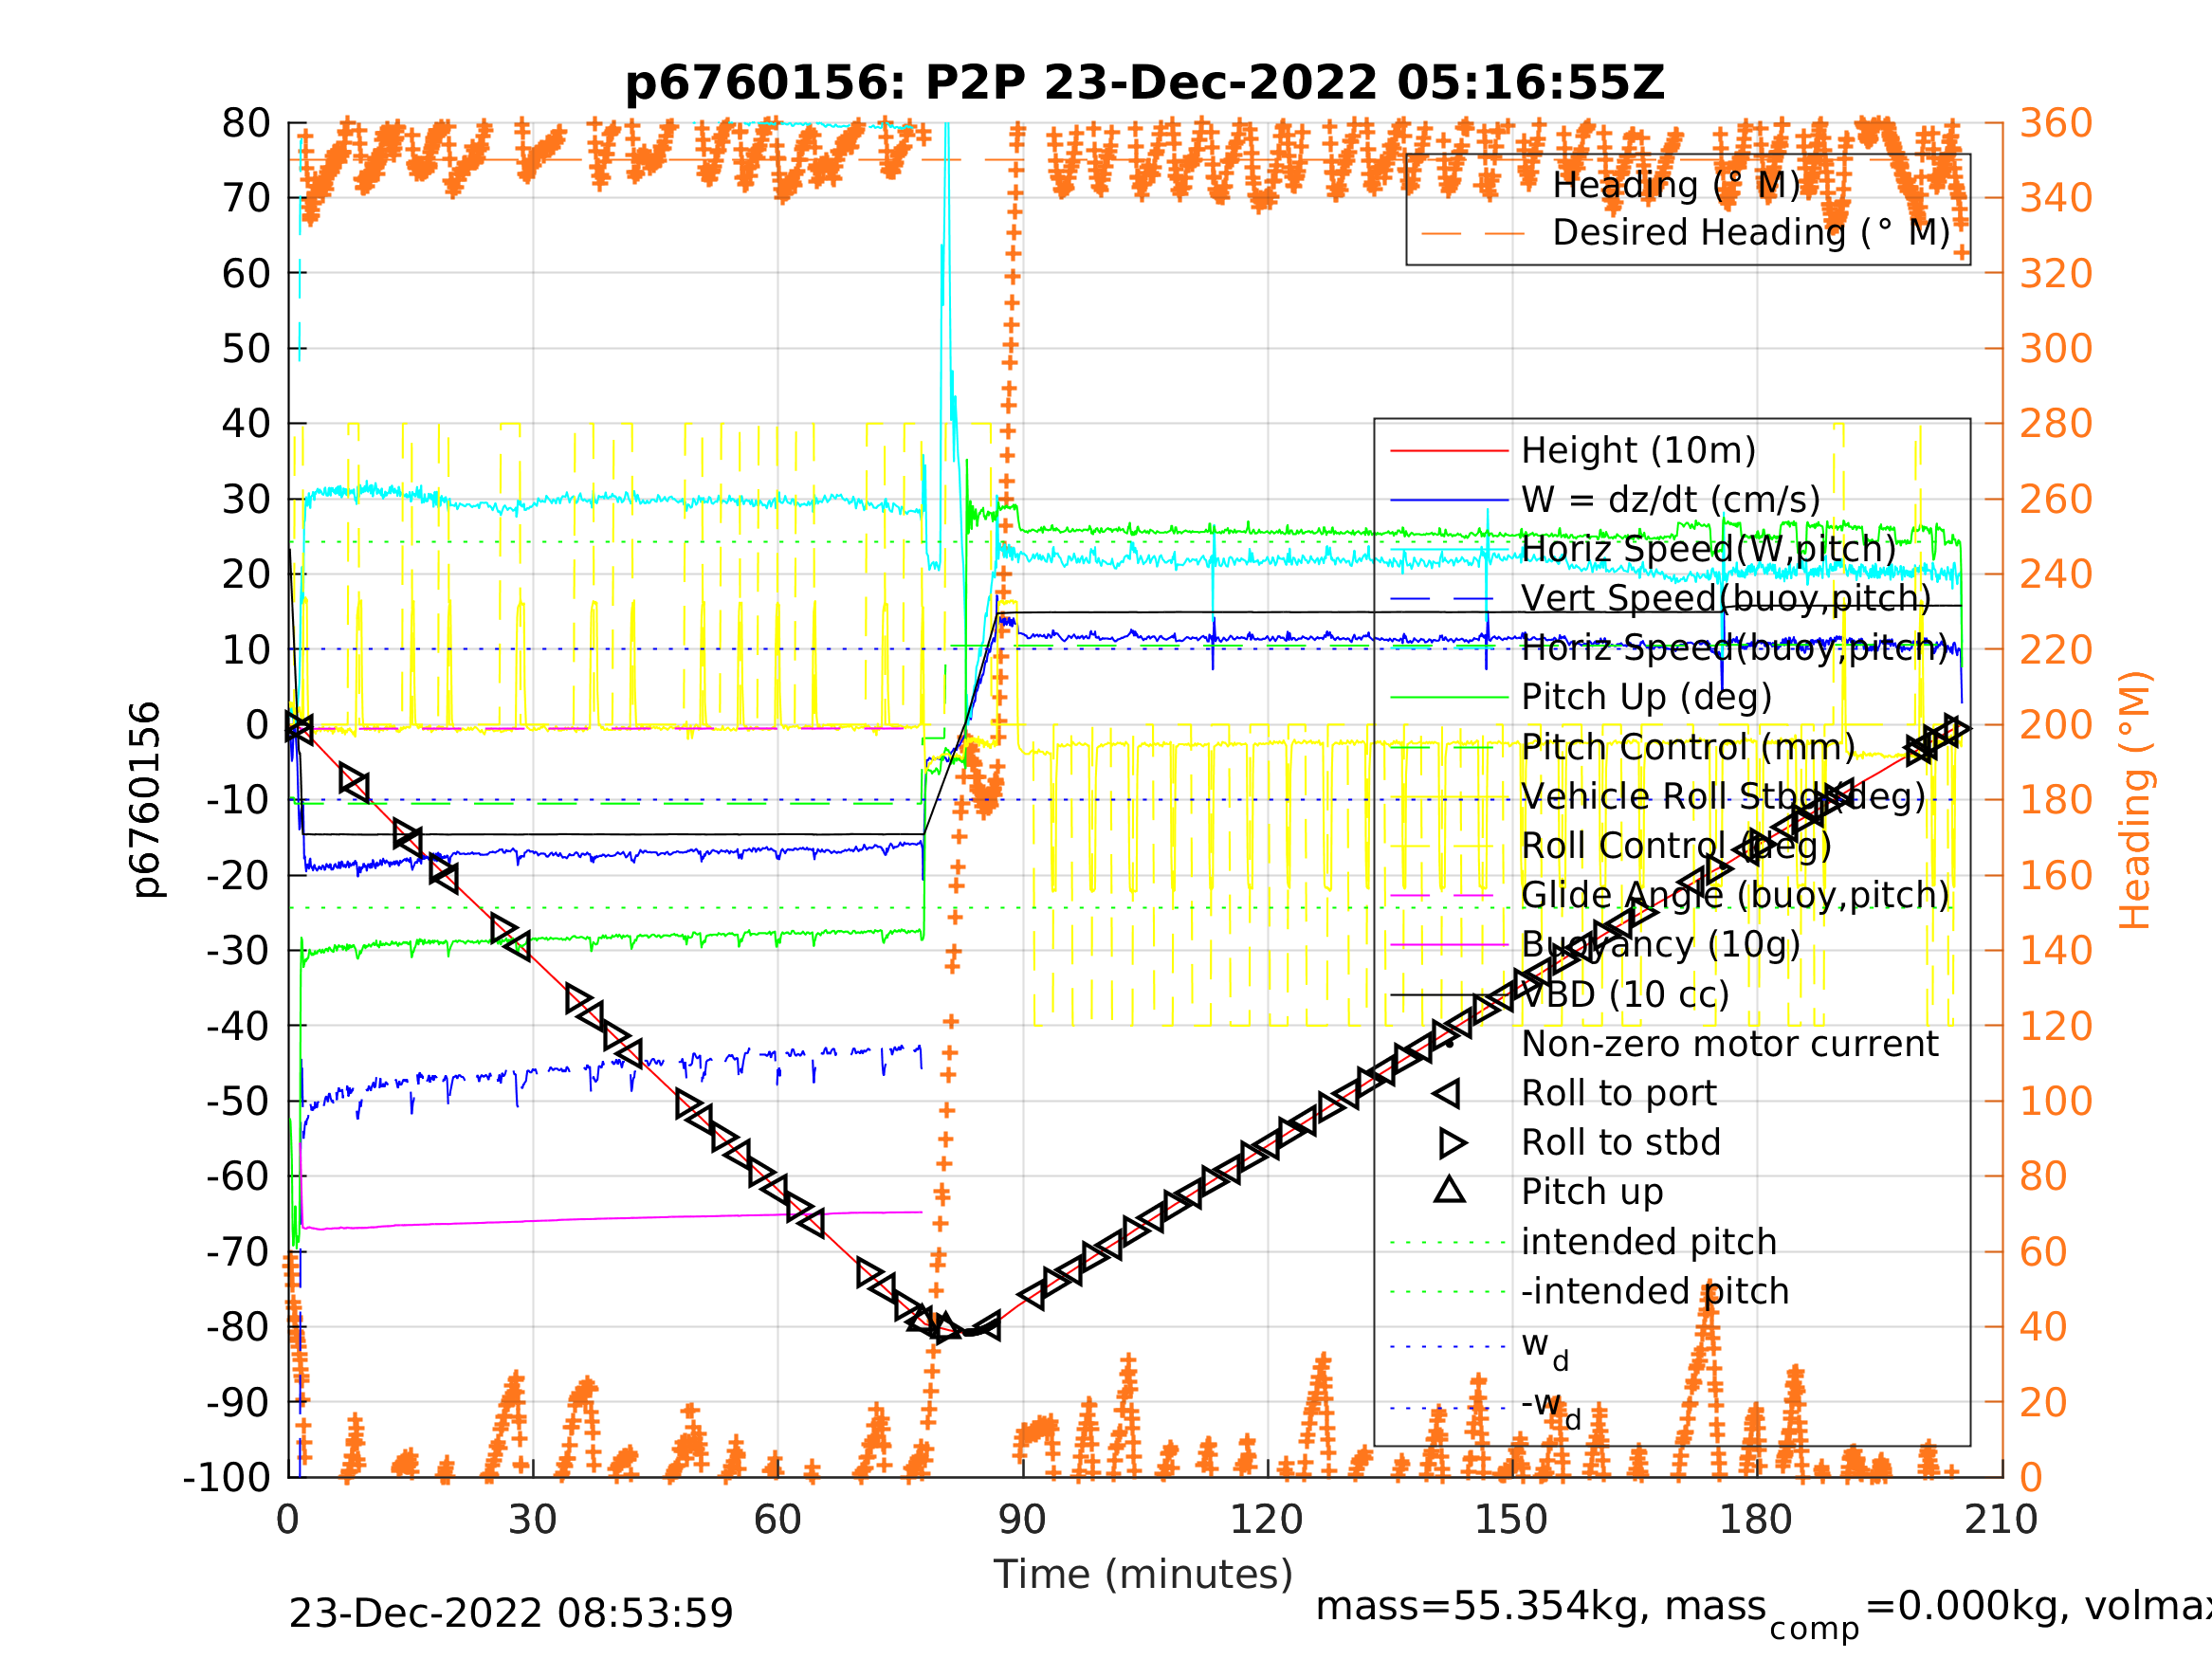Click the '210' tick on the time axis
This screenshot has width=2212, height=1659.
point(2001,1520)
